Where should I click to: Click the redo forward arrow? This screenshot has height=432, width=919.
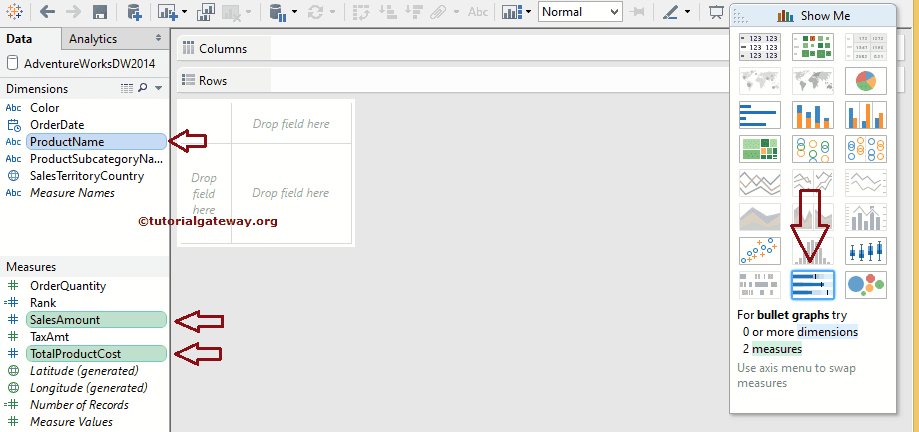pyautogui.click(x=74, y=12)
